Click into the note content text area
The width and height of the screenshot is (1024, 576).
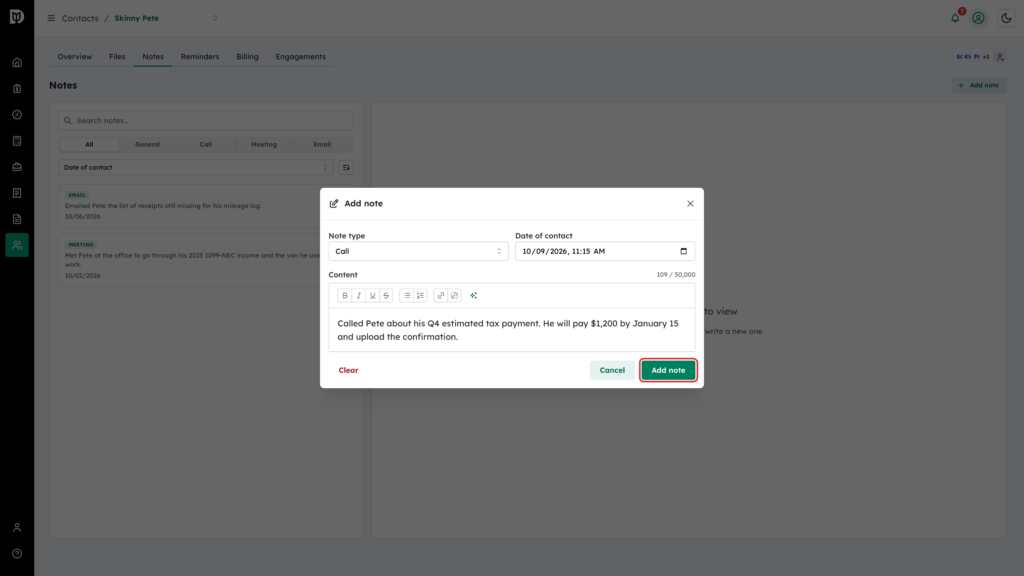tap(511, 330)
